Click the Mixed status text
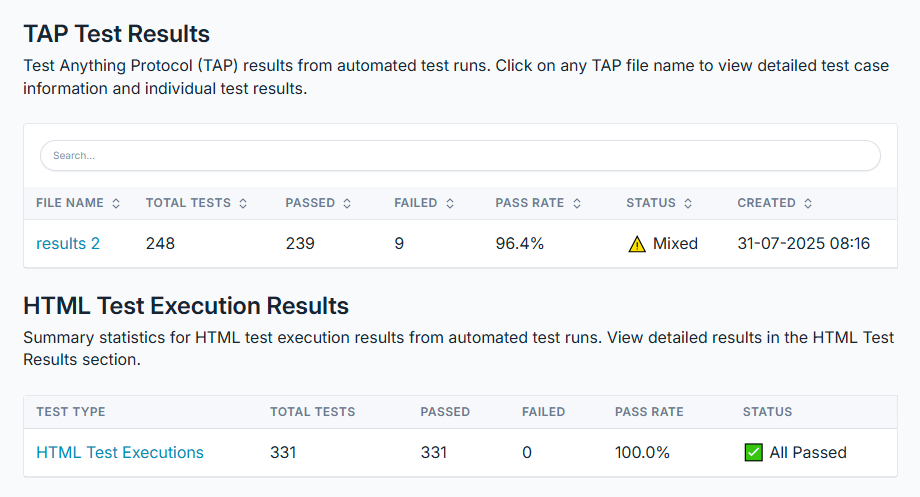920x497 pixels. click(675, 244)
